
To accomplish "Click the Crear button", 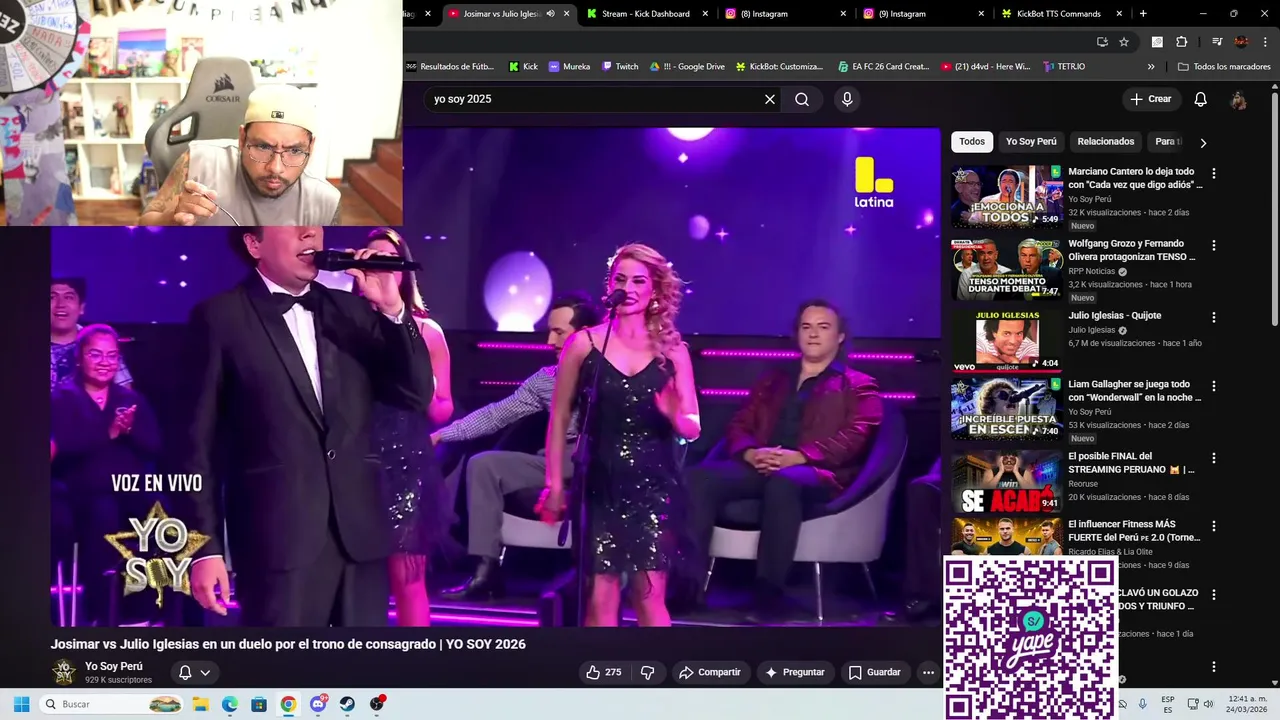I will pyautogui.click(x=1150, y=99).
